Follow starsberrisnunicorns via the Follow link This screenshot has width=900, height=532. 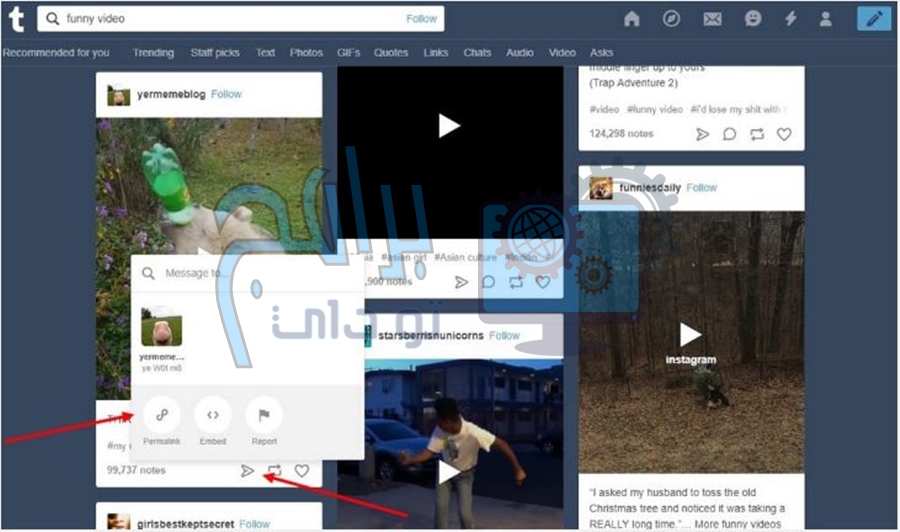(504, 336)
